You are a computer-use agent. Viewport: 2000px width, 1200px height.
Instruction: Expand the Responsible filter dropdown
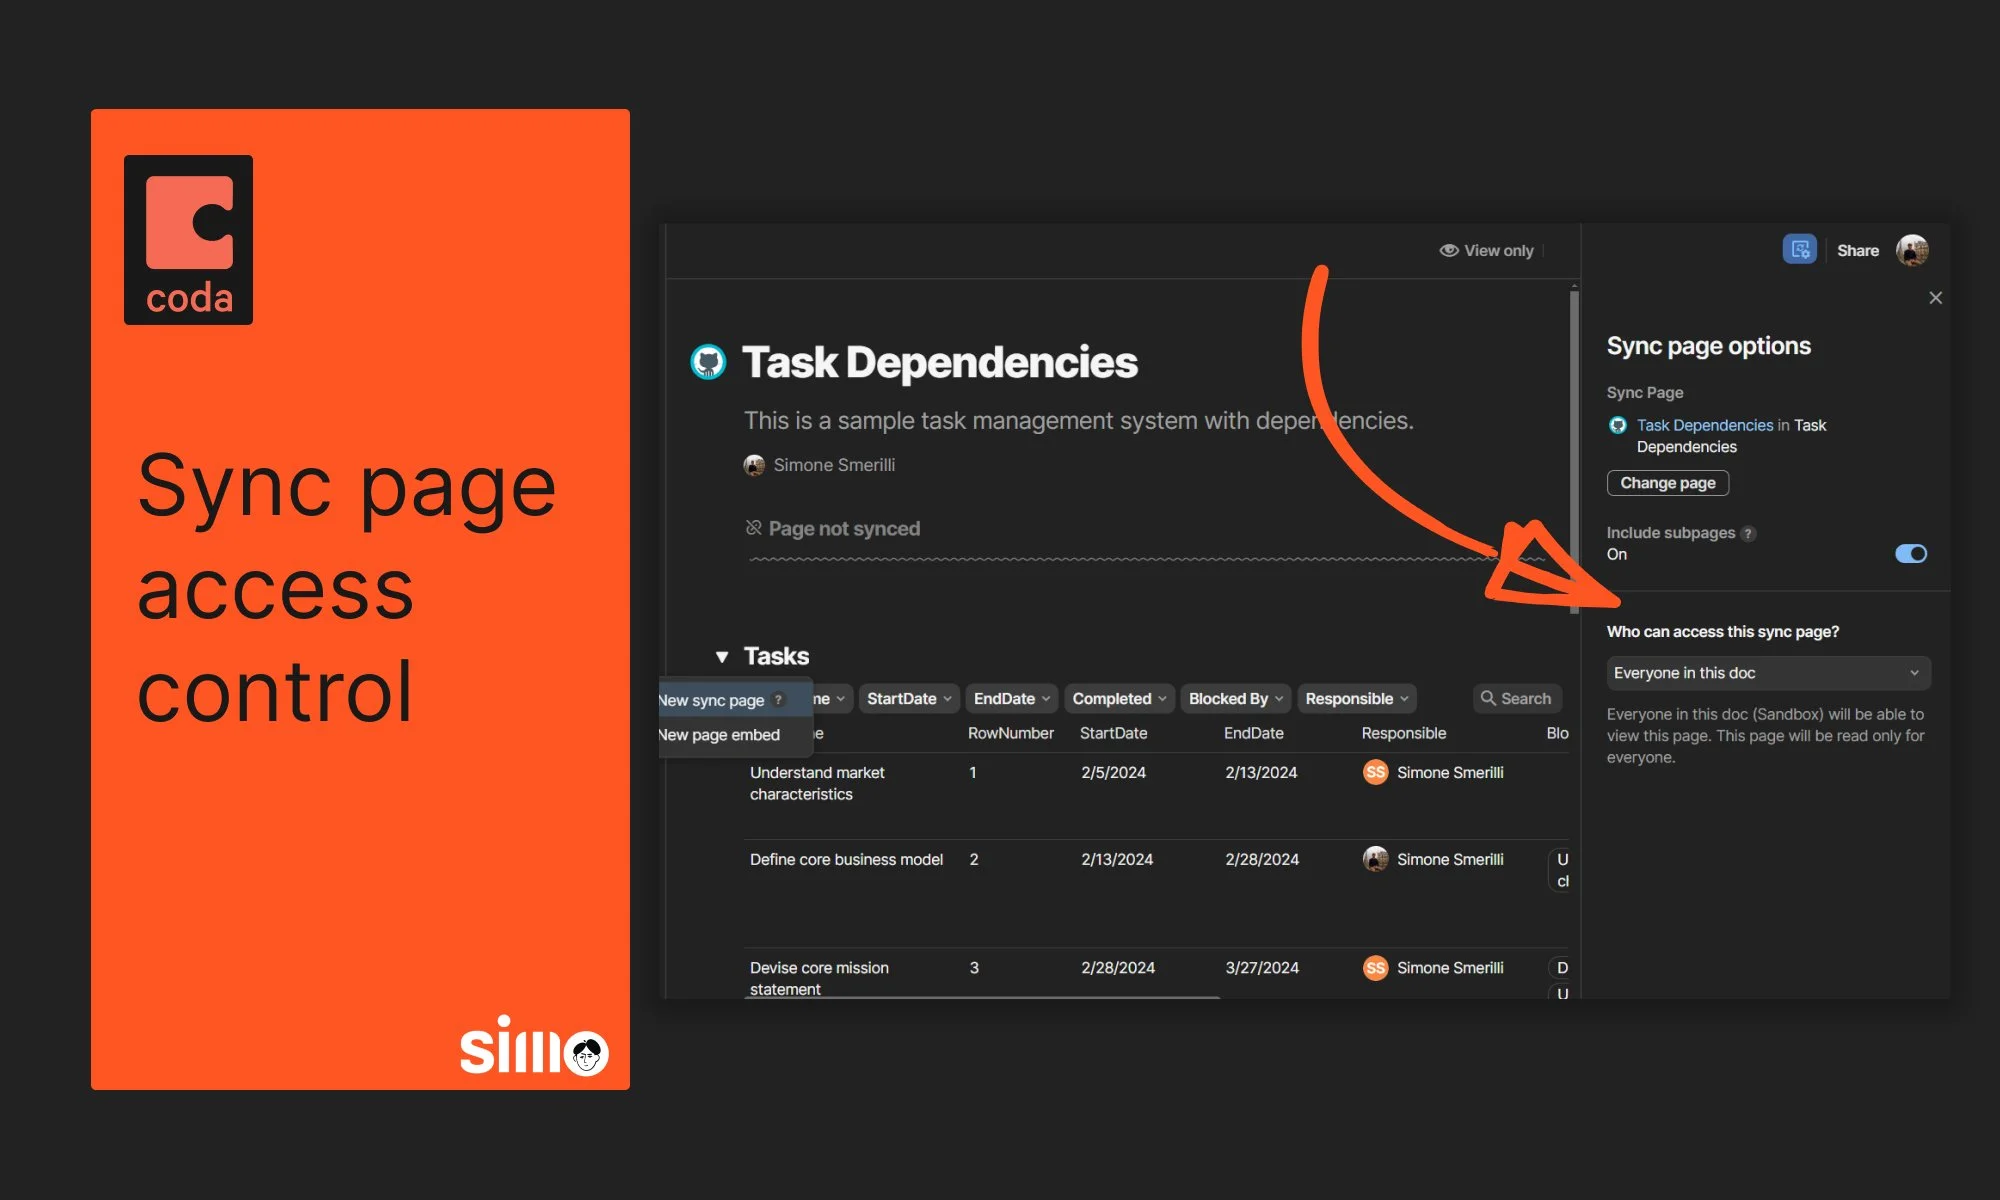coord(1356,699)
